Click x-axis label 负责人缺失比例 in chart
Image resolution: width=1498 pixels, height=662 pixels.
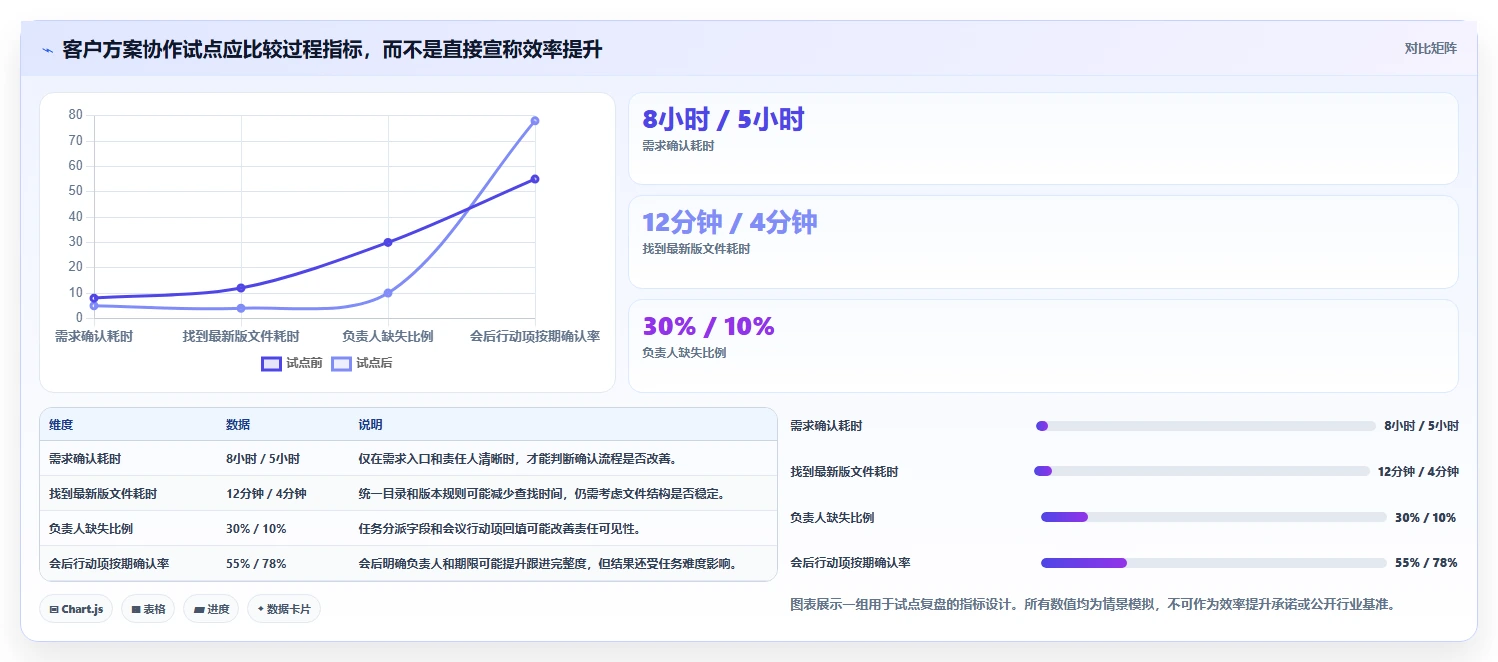pos(388,336)
